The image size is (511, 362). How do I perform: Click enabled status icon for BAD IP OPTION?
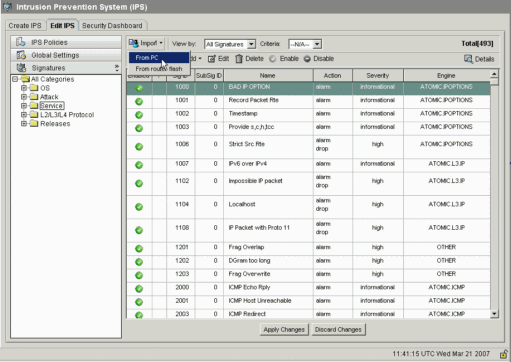click(x=139, y=88)
